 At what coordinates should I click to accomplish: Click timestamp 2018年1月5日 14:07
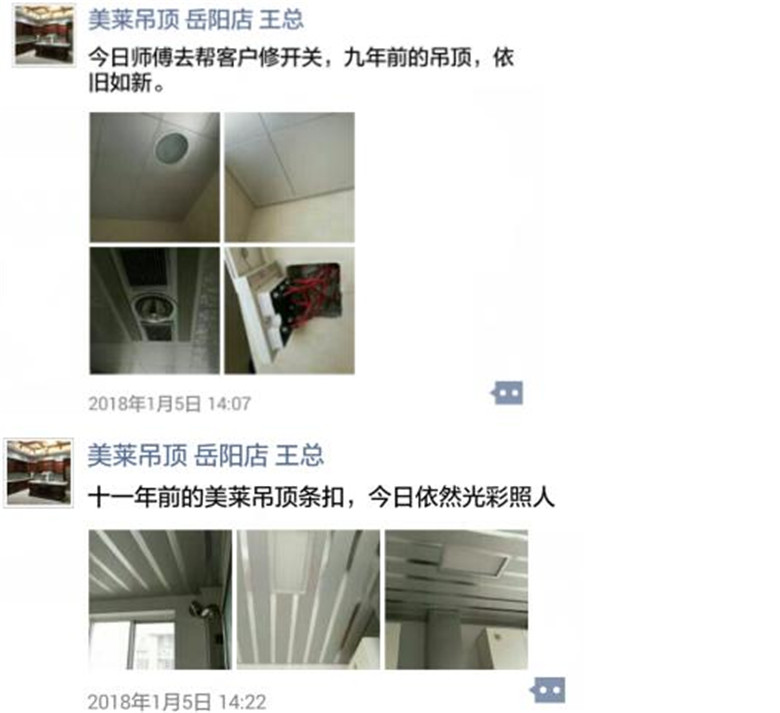pos(170,404)
